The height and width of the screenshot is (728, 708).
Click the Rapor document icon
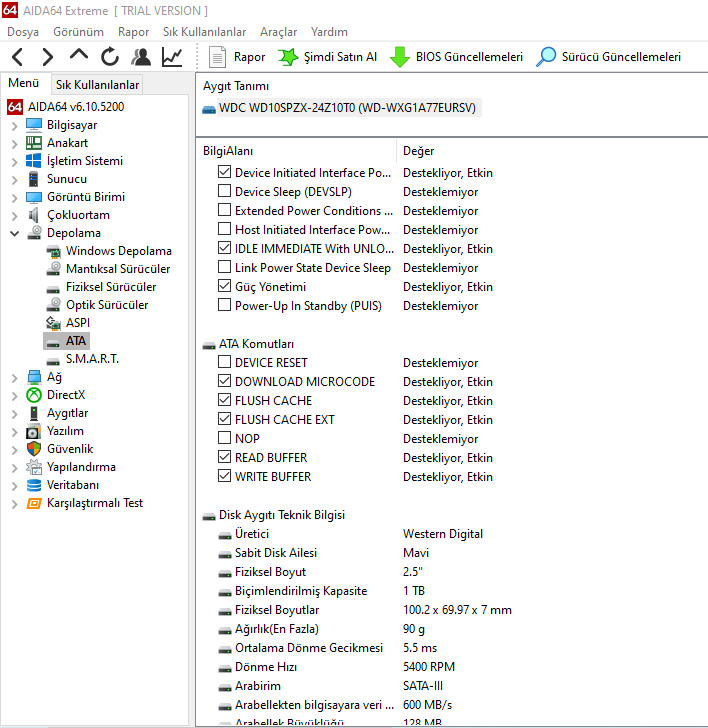217,57
